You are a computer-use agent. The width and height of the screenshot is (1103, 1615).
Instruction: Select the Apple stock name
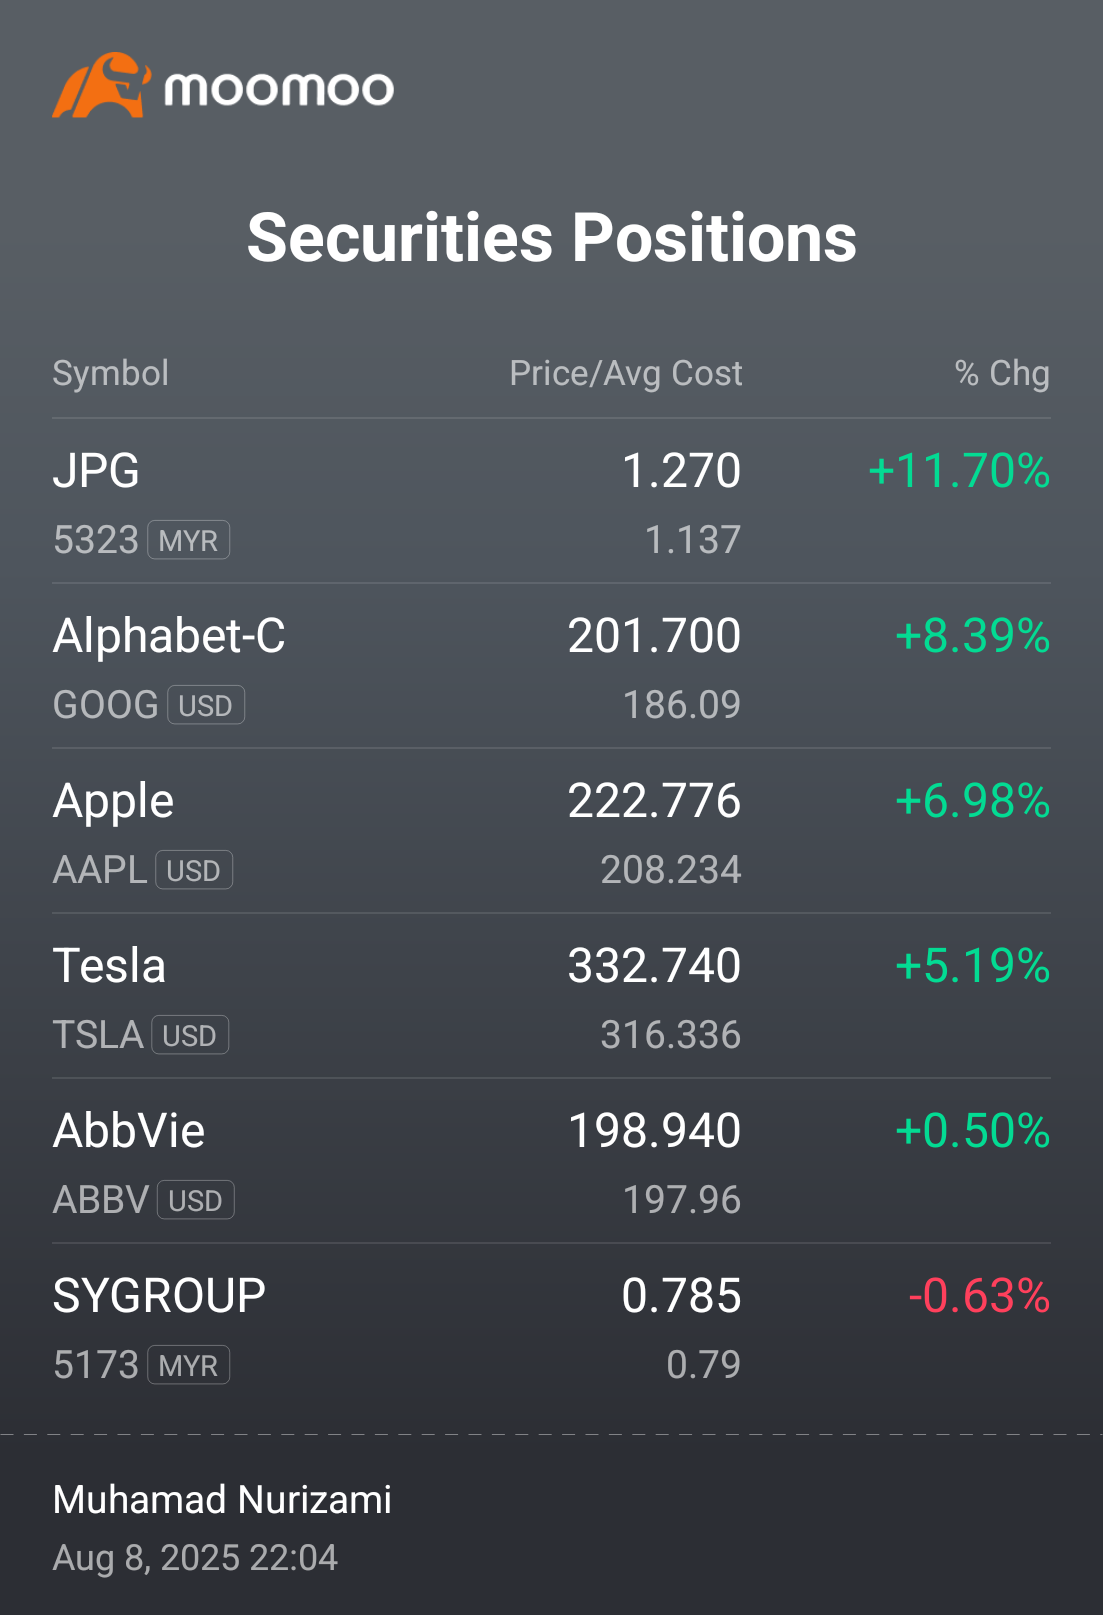click(113, 802)
